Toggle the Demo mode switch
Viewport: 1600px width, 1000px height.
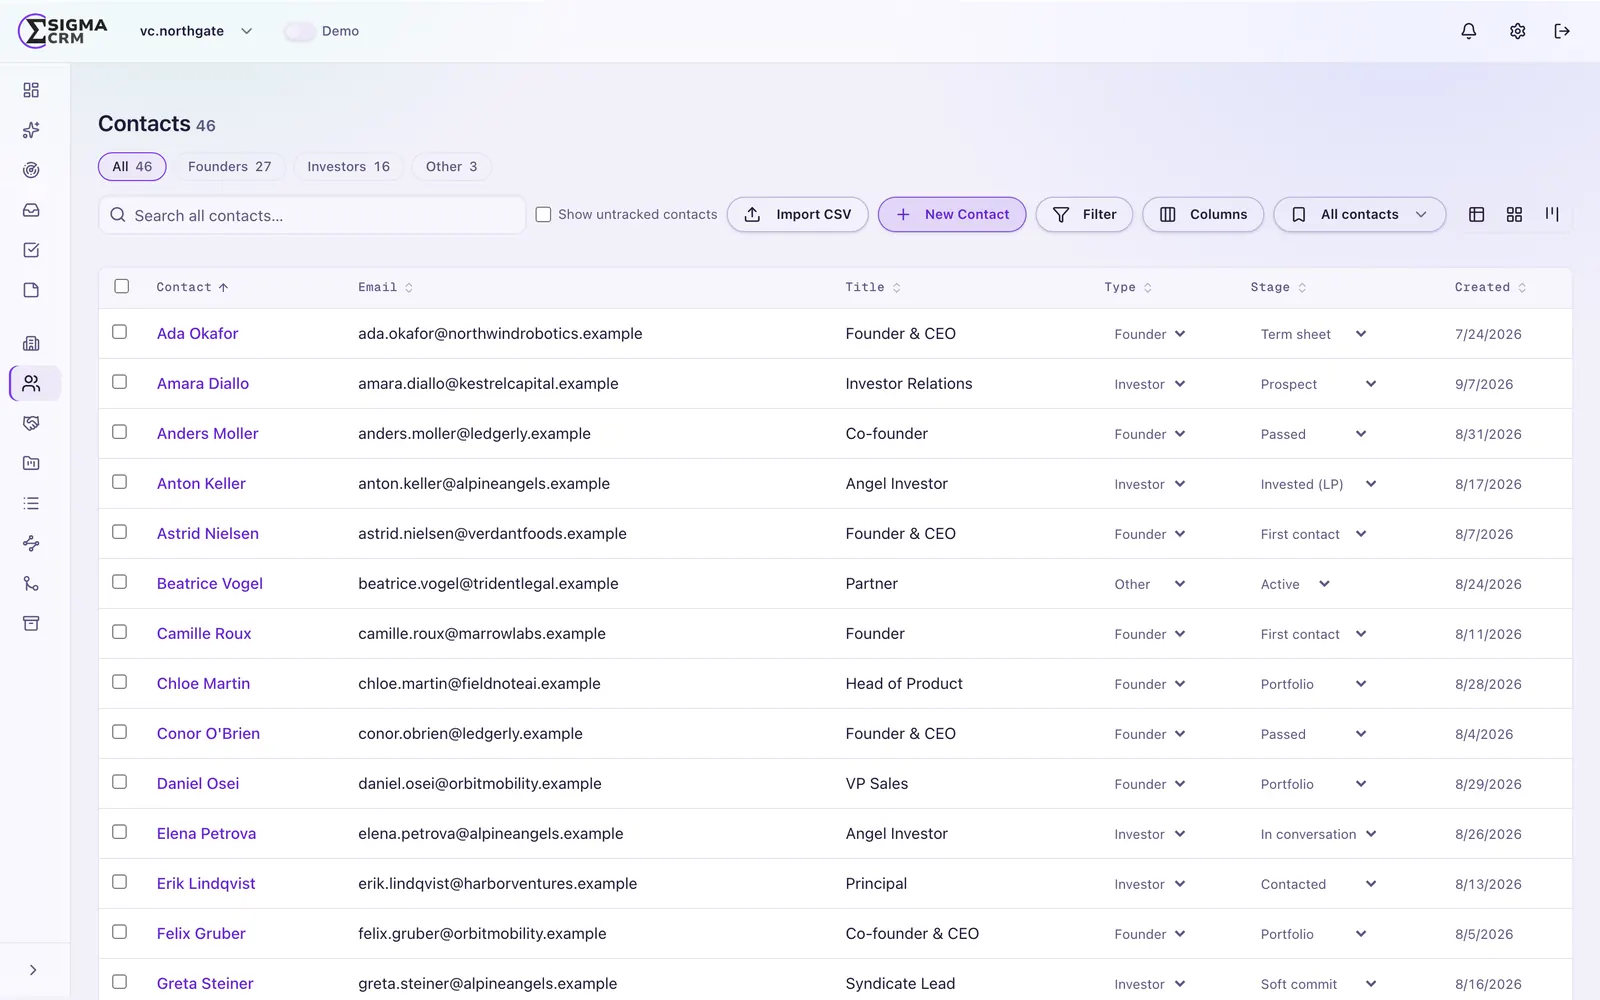299,31
